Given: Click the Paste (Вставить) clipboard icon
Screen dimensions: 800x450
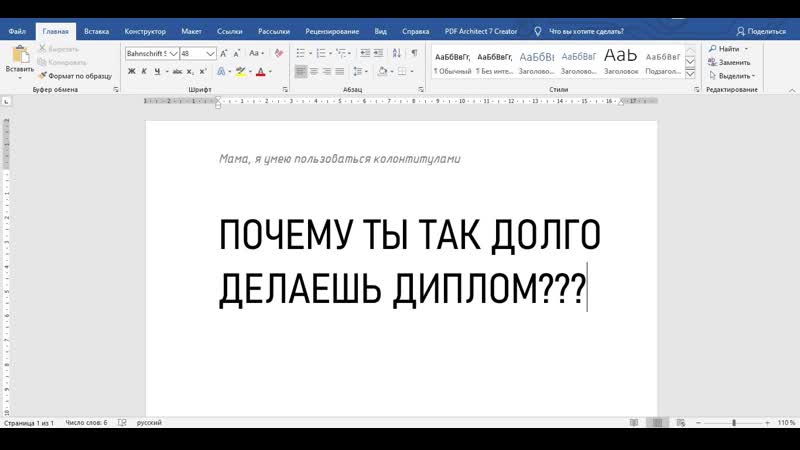Looking at the screenshot, I should (20, 55).
